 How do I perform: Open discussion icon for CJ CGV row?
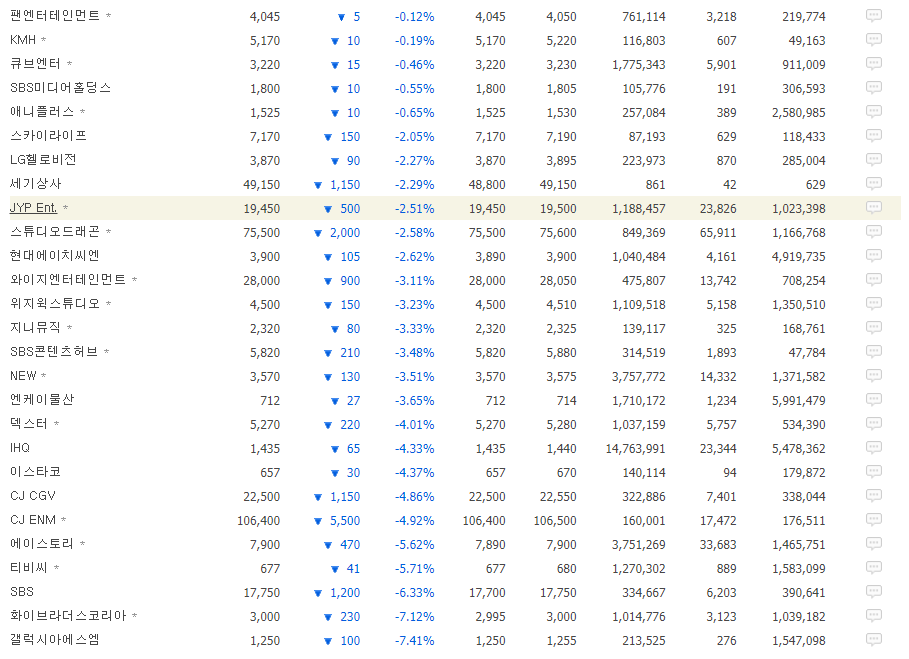coord(874,496)
